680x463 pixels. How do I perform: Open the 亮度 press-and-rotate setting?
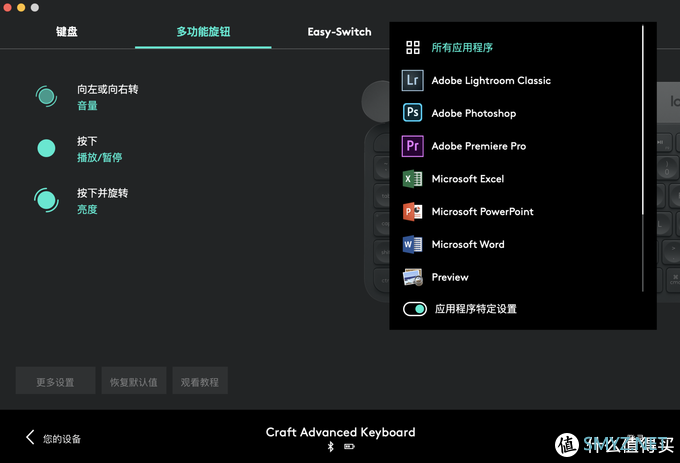coord(87,209)
